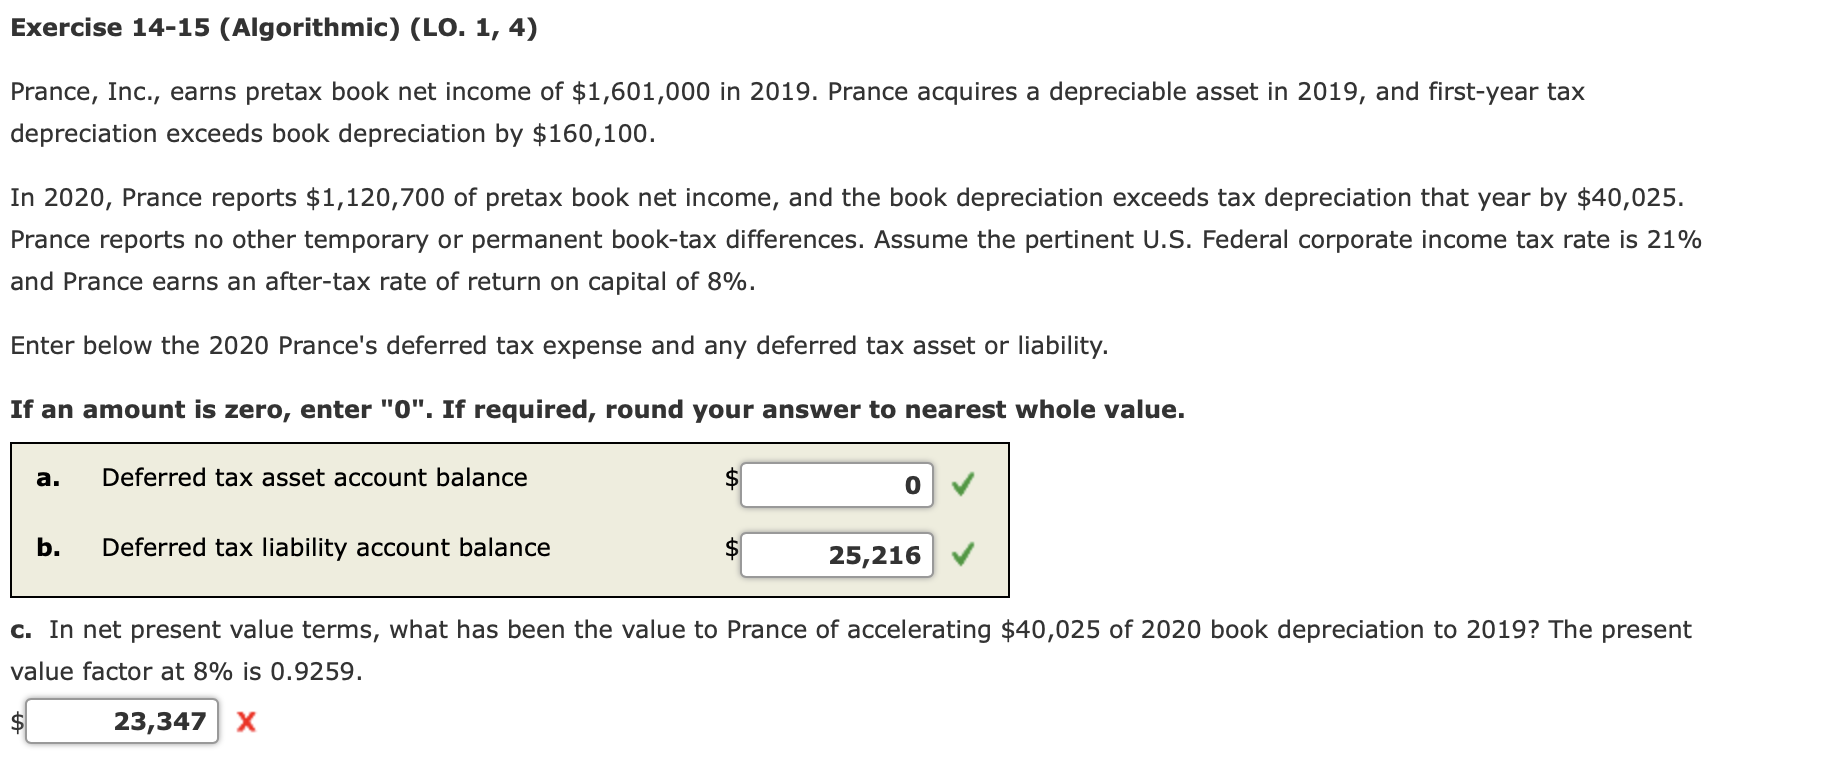Click the value 25,216 in its input box
The height and width of the screenshot is (776, 1838).
pos(874,556)
